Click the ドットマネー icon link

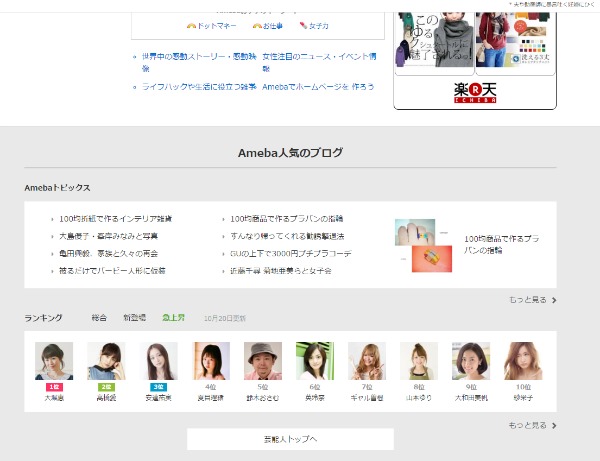[210, 25]
